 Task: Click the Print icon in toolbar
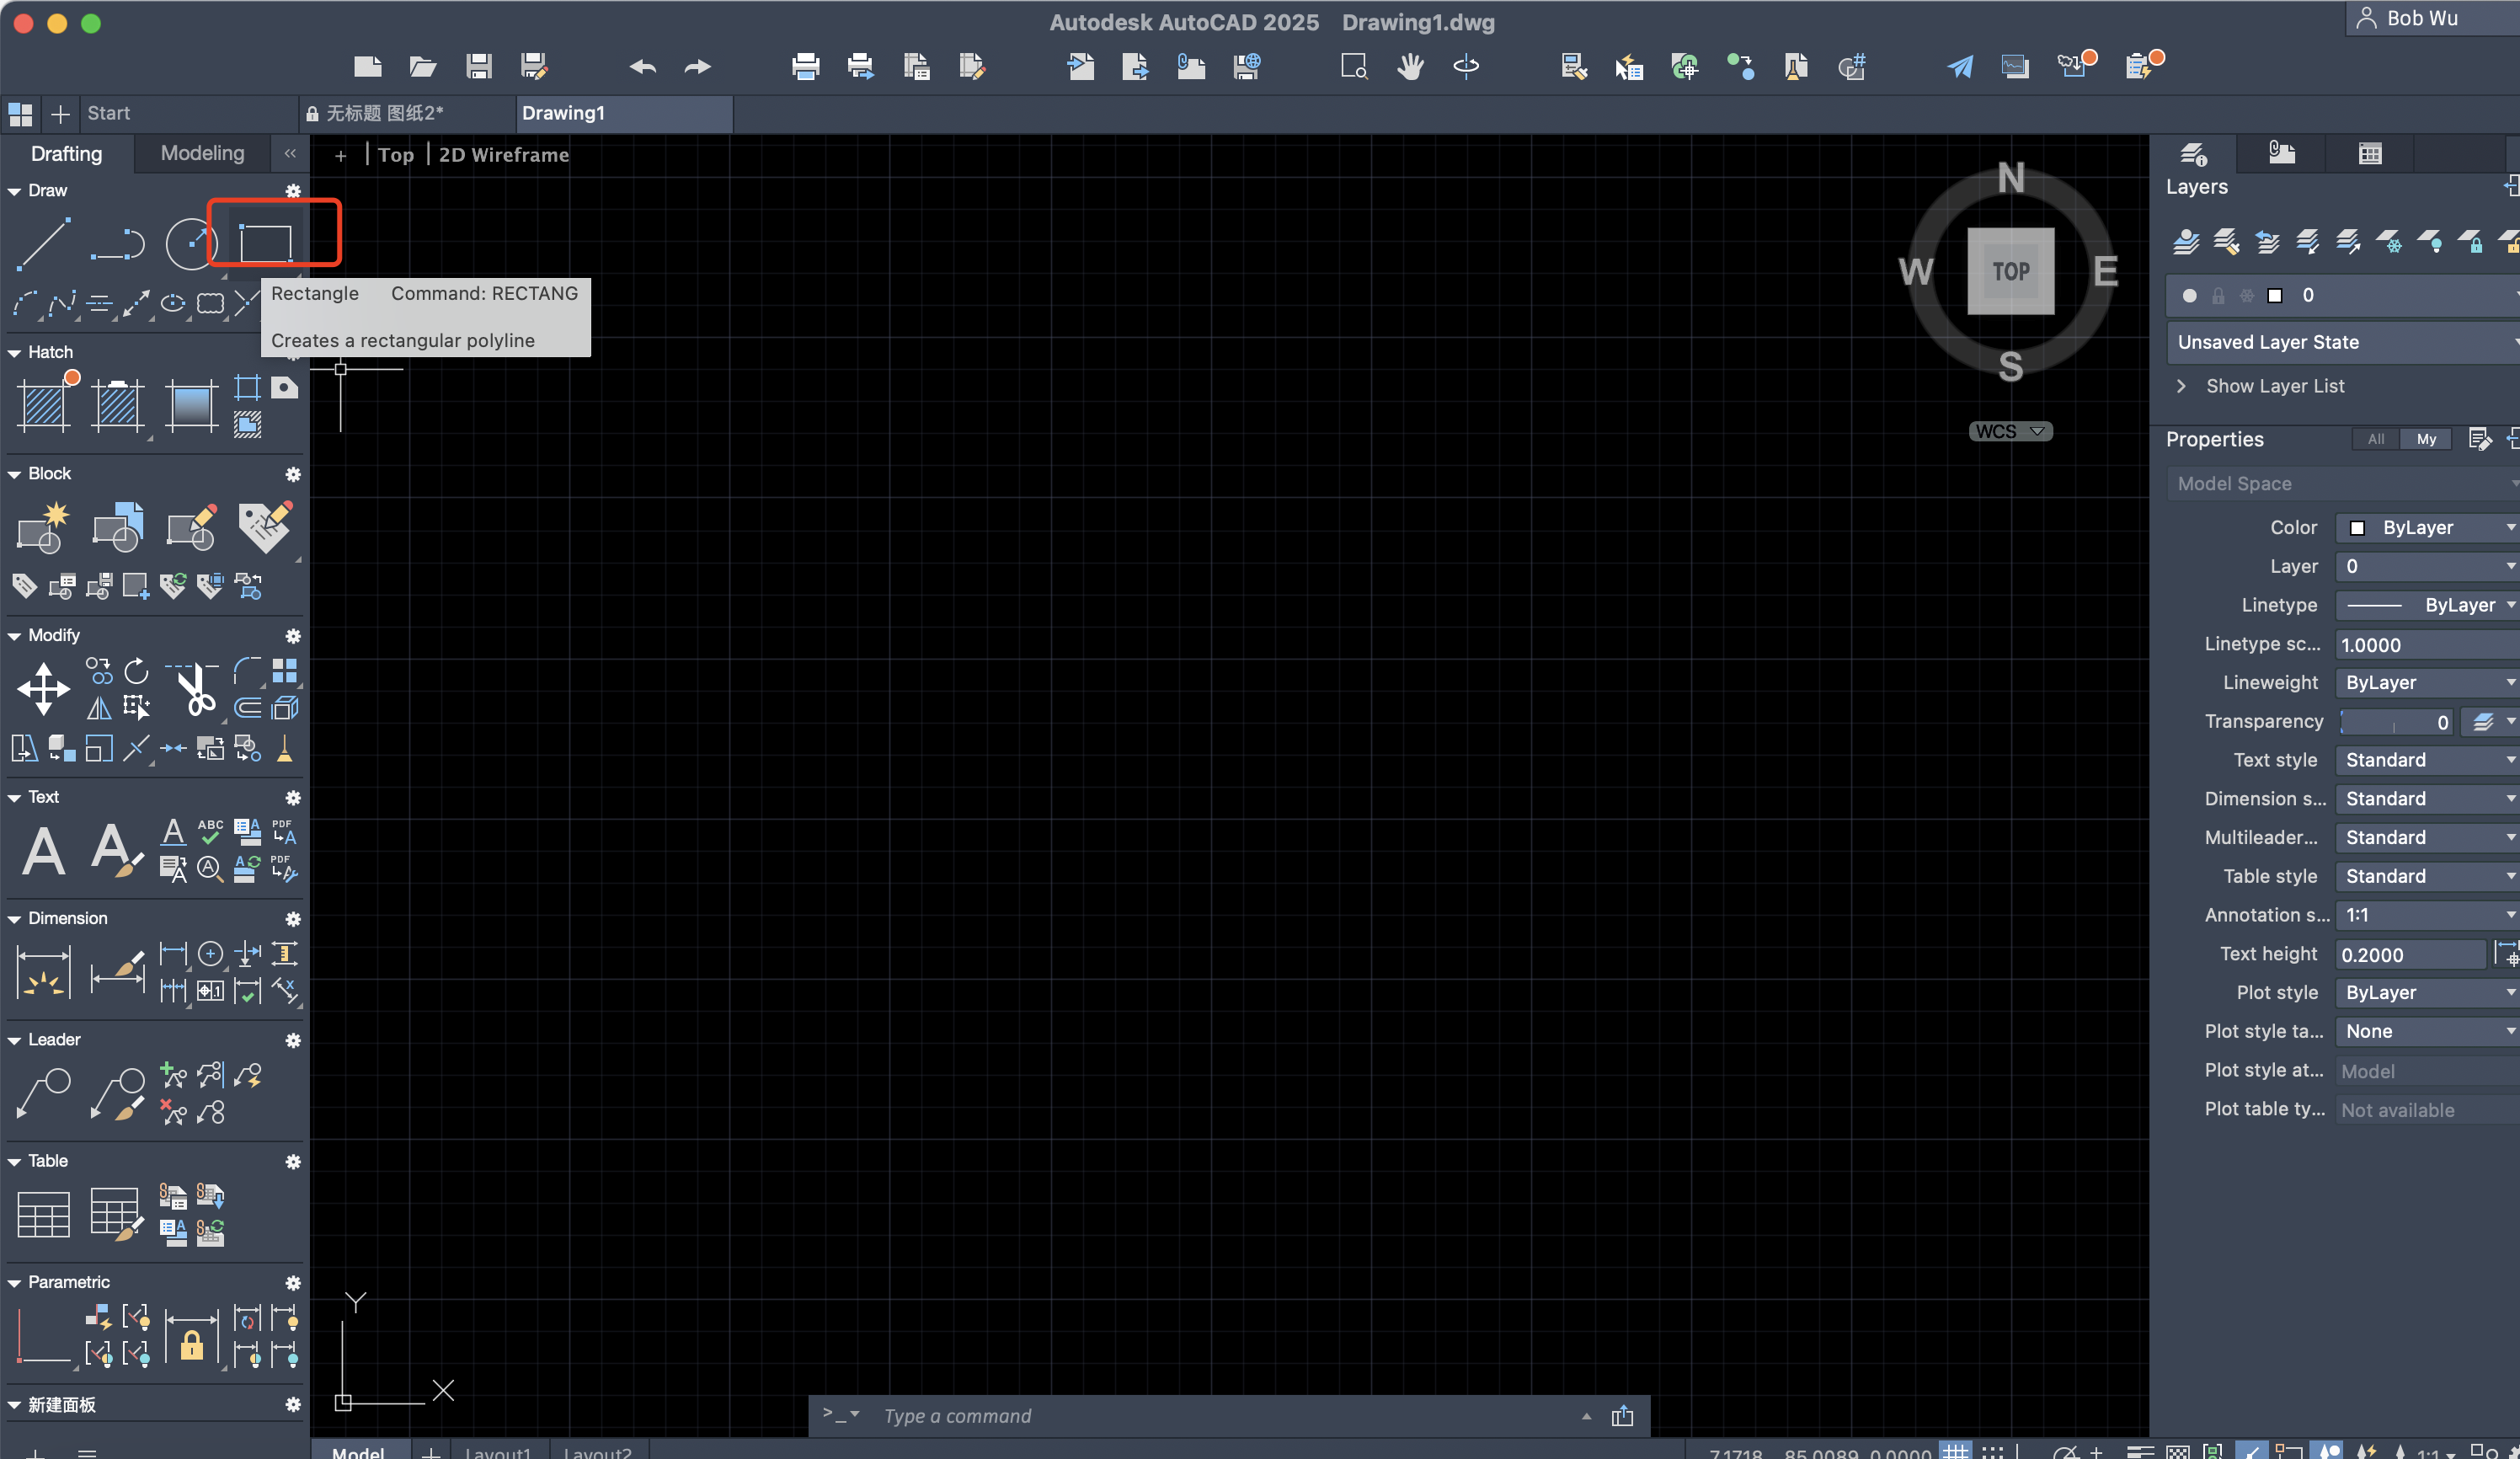[x=805, y=67]
